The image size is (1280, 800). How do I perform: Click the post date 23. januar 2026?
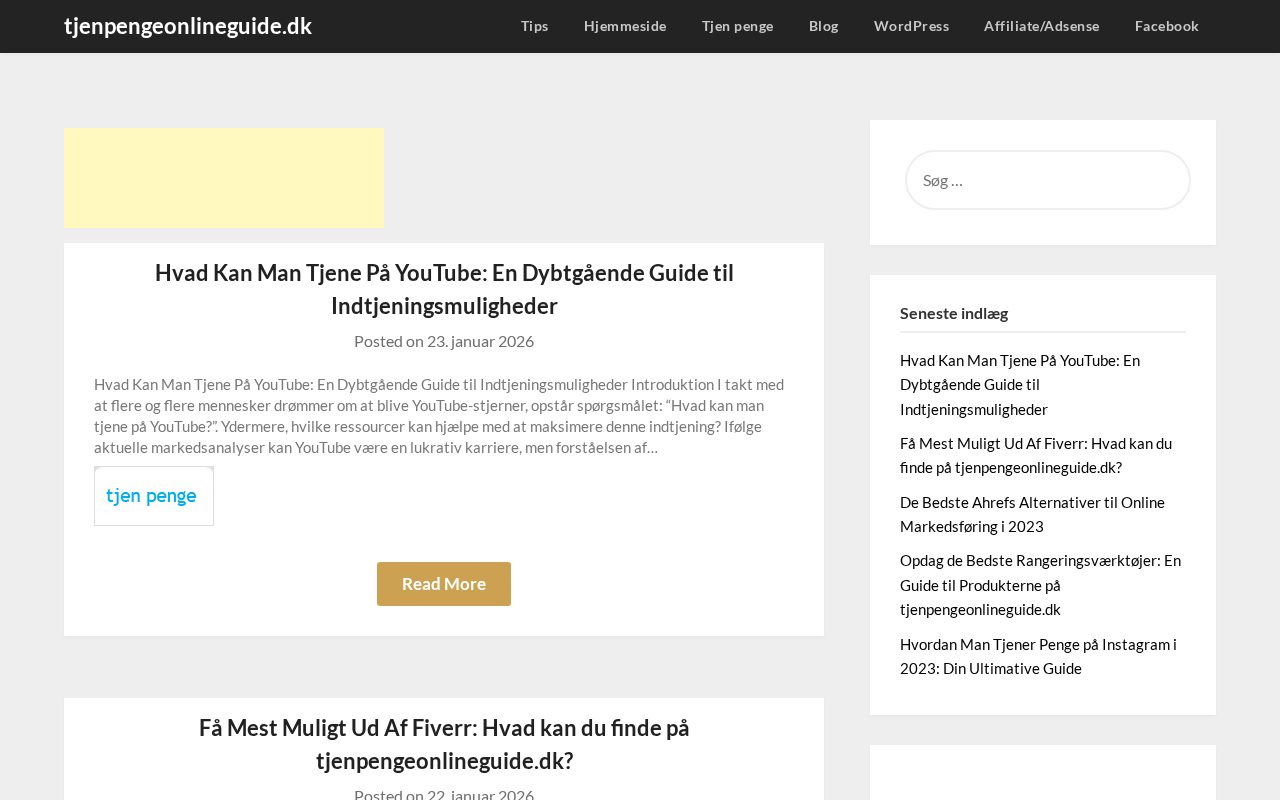(480, 341)
